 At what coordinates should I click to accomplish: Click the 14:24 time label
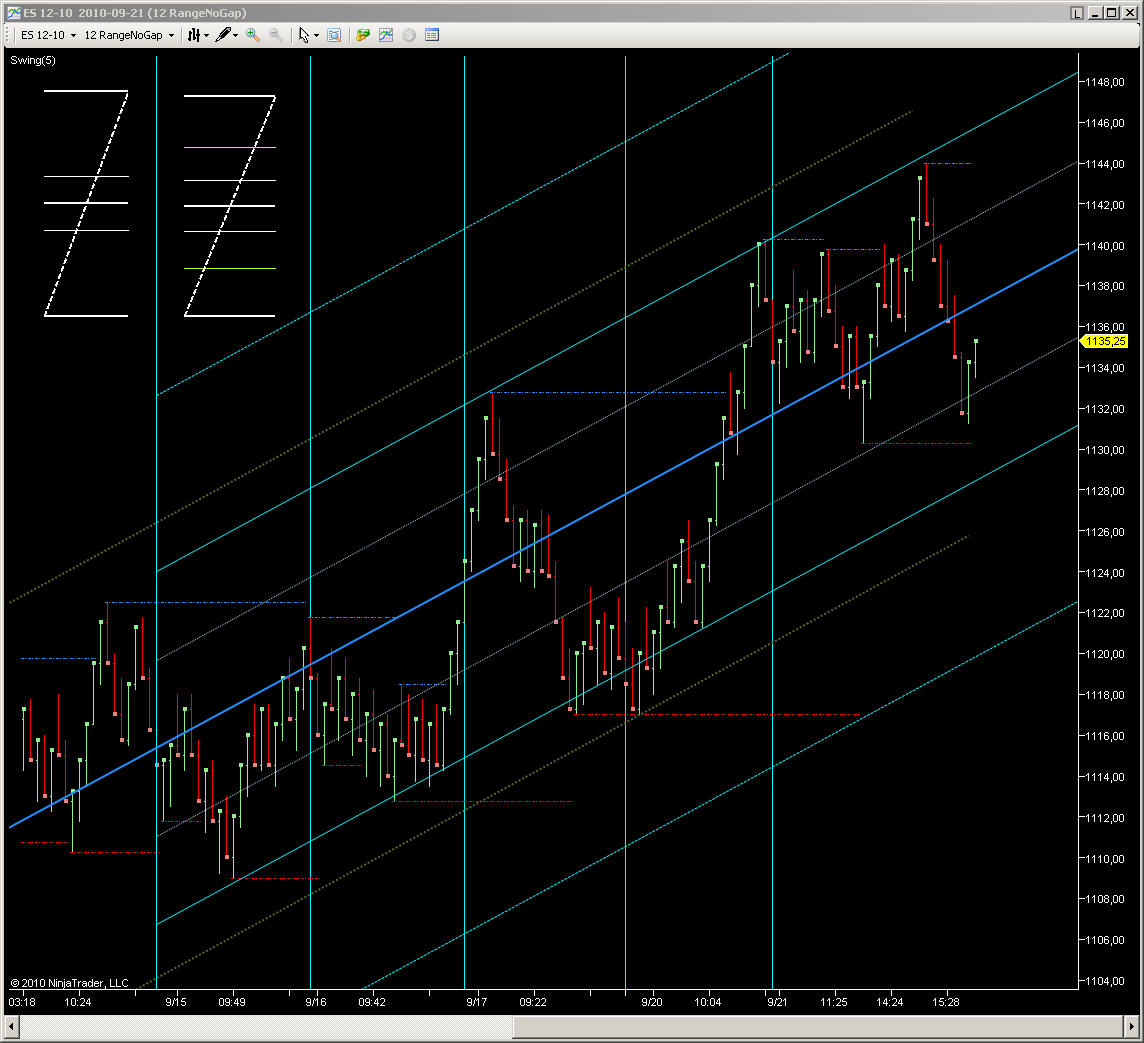889,1002
